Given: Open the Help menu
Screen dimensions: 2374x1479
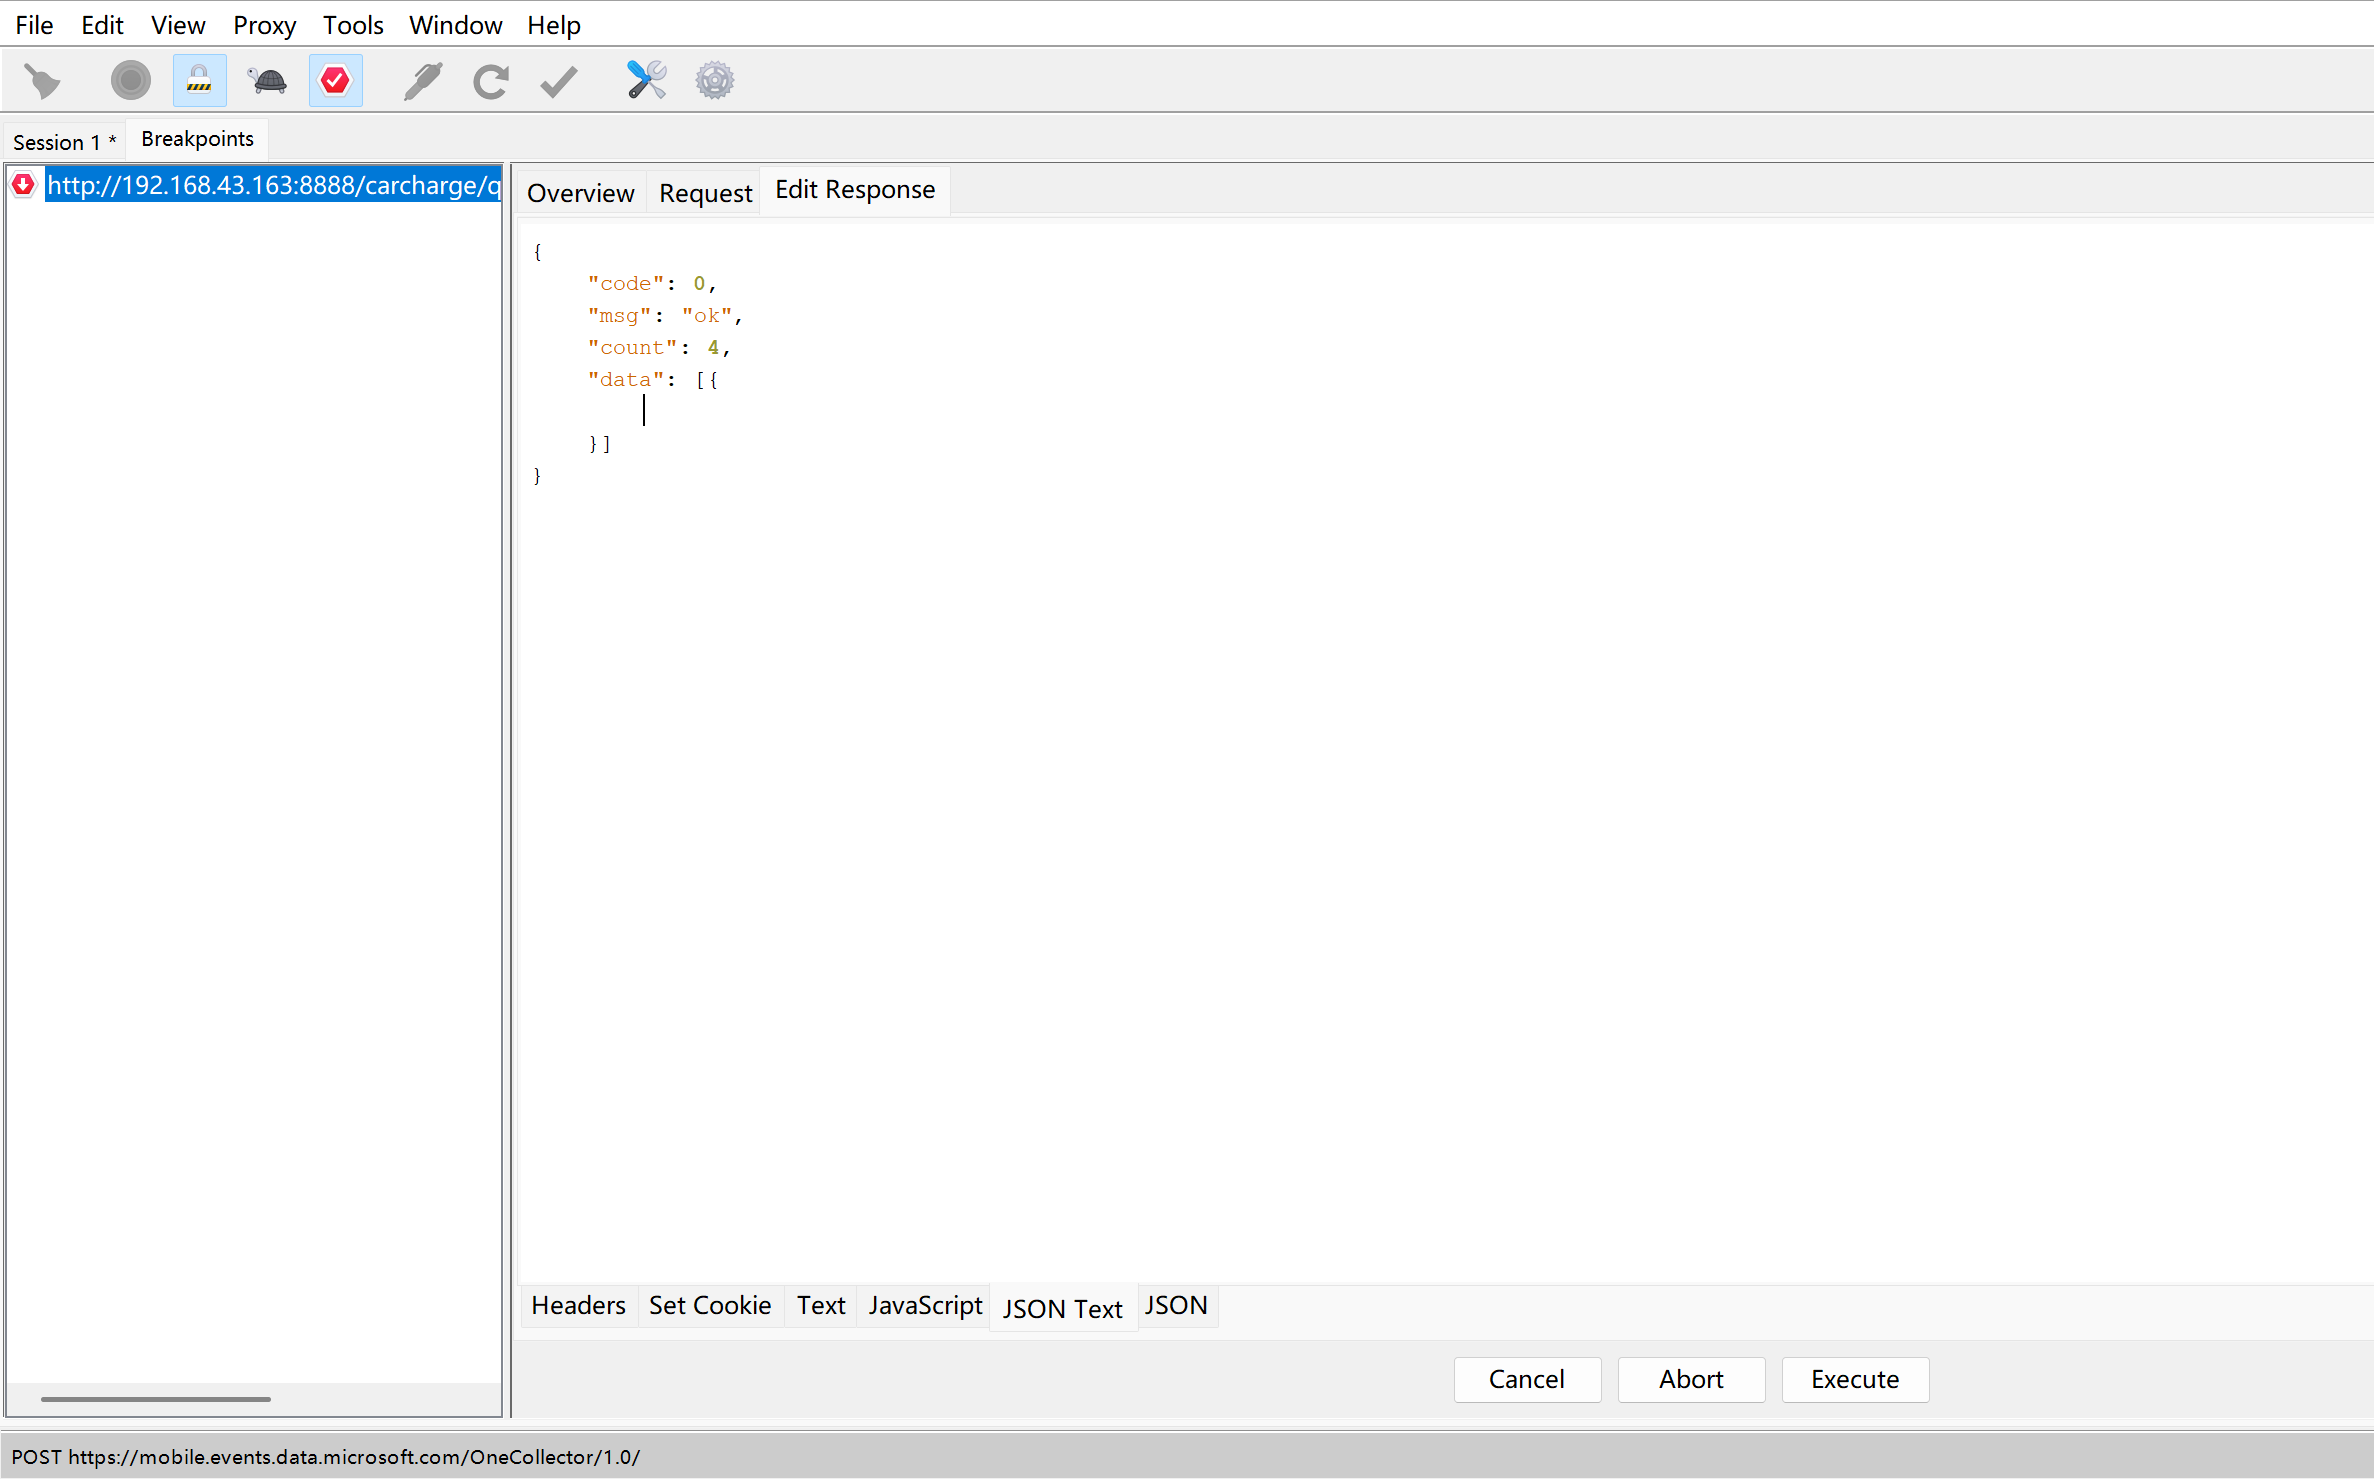Looking at the screenshot, I should coord(554,25).
